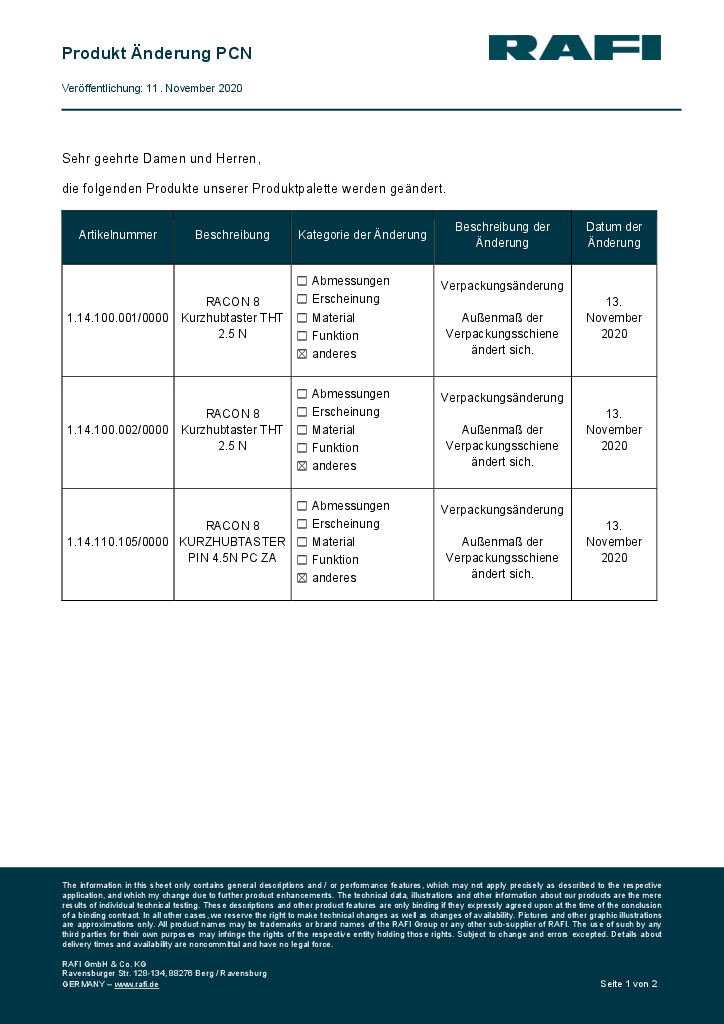The image size is (724, 1024).
Task: Click the Sehr geehrte Damen und Herren greeting
Action: point(161,159)
